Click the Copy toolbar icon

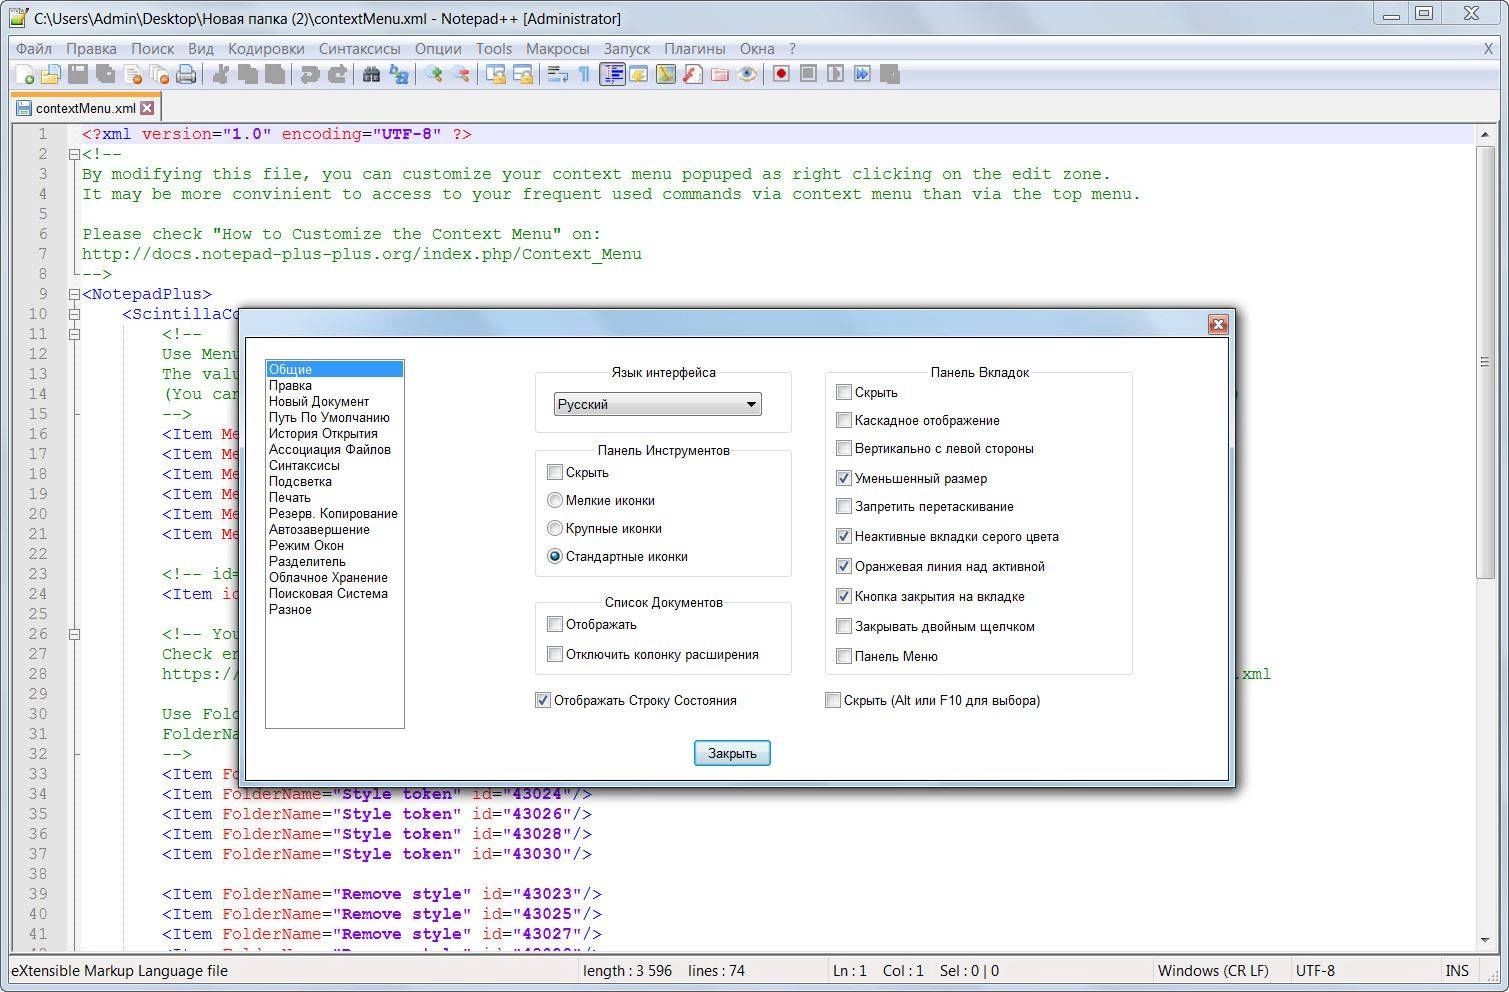click(x=247, y=74)
